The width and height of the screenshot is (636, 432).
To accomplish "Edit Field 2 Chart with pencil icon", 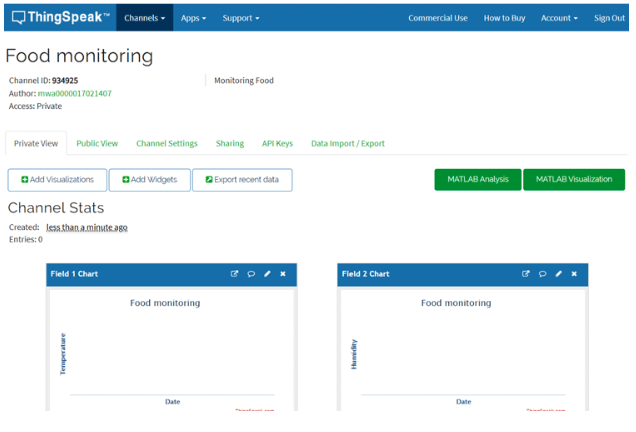I will click(x=558, y=274).
